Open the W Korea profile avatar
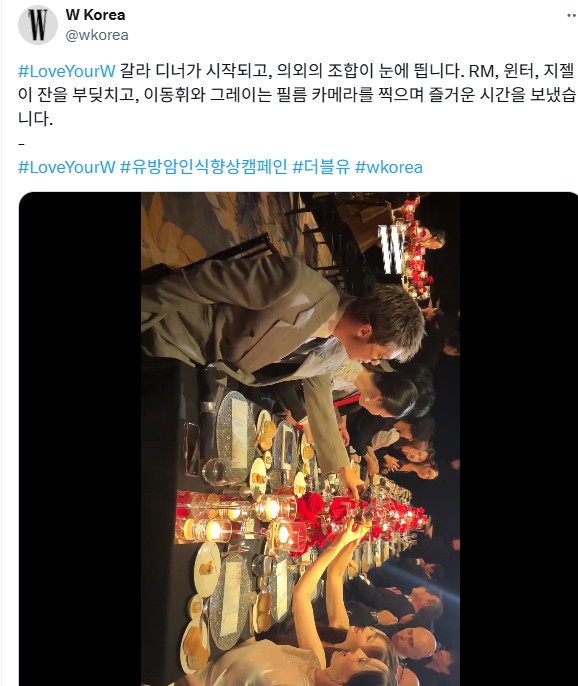Image resolution: width=578 pixels, height=686 pixels. [38, 24]
